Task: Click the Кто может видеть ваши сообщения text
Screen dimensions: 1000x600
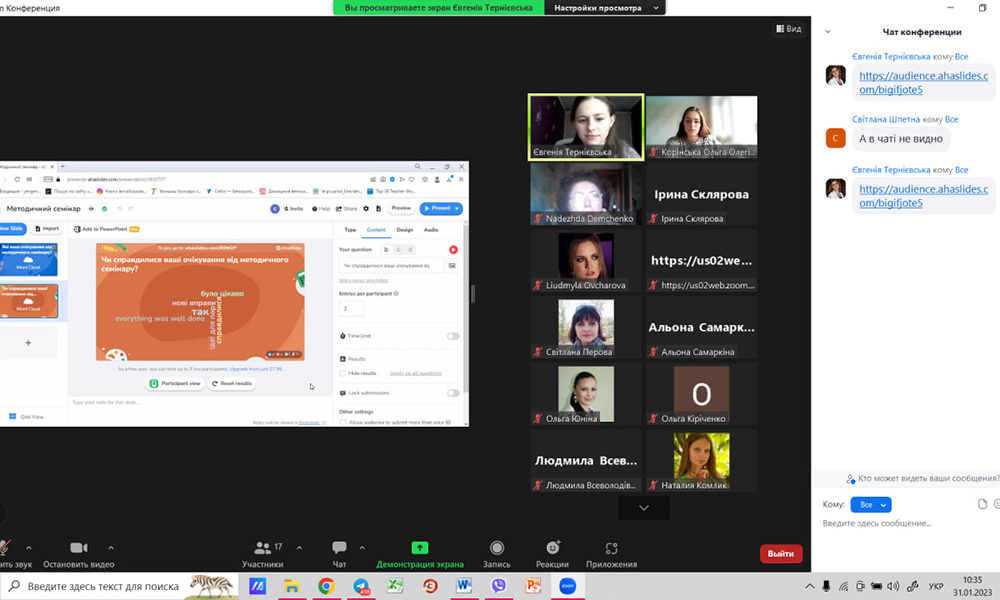Action: [929, 478]
